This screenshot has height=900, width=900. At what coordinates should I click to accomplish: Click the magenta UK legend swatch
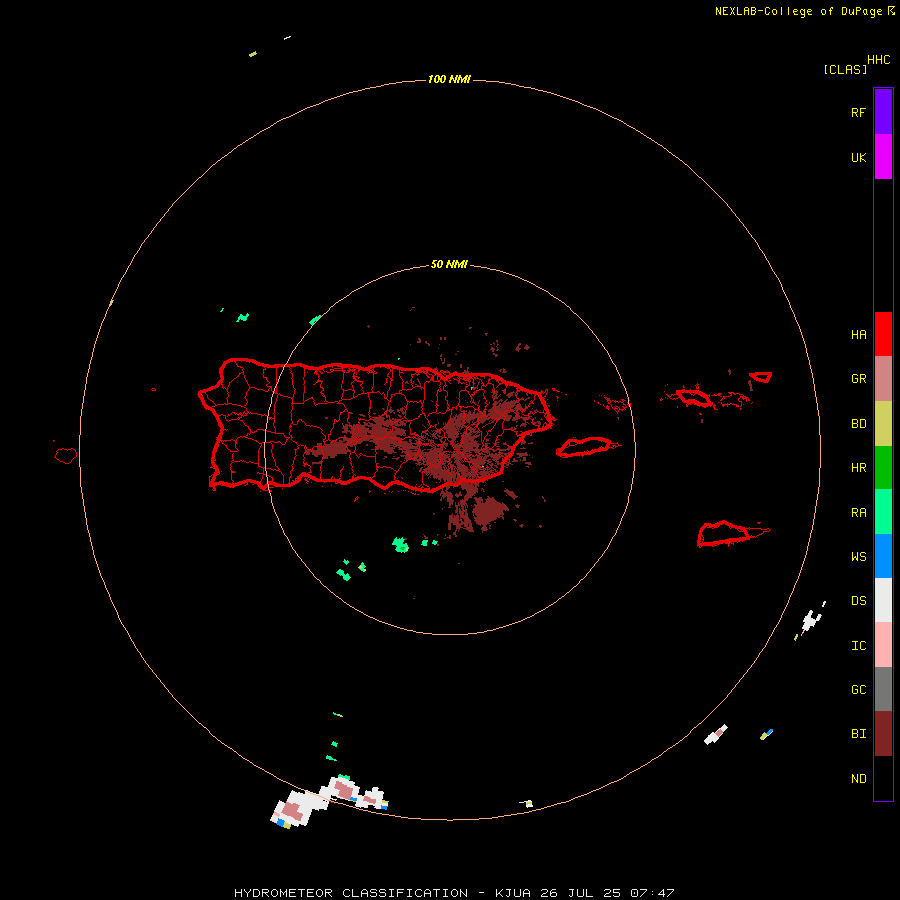click(x=883, y=157)
